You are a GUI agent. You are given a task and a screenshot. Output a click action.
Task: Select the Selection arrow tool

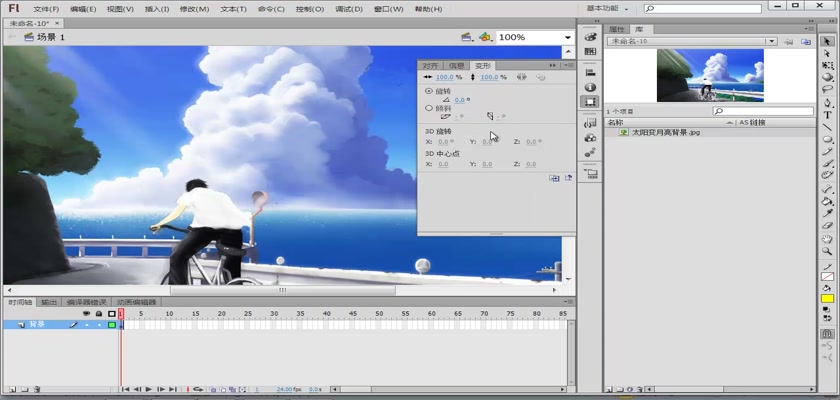coord(827,41)
